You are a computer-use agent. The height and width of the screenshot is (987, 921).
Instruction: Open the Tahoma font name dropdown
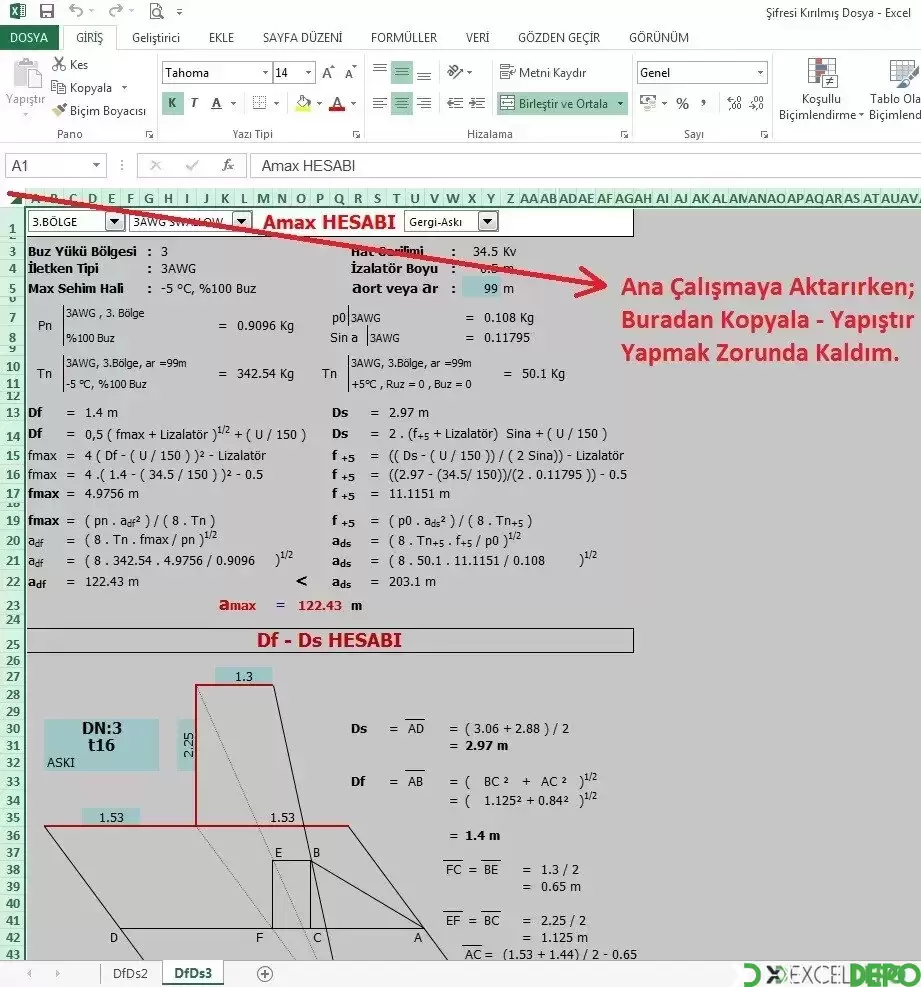pos(265,72)
